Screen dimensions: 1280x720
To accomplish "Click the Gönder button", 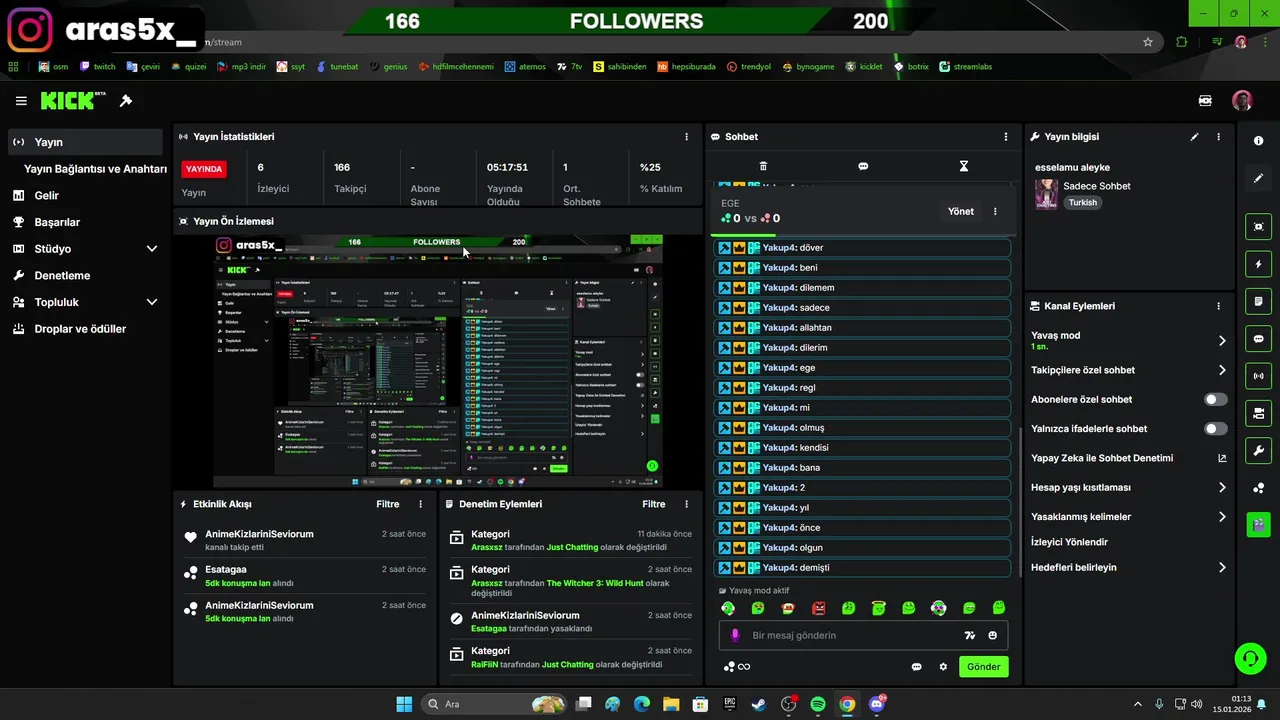I will pos(983,667).
